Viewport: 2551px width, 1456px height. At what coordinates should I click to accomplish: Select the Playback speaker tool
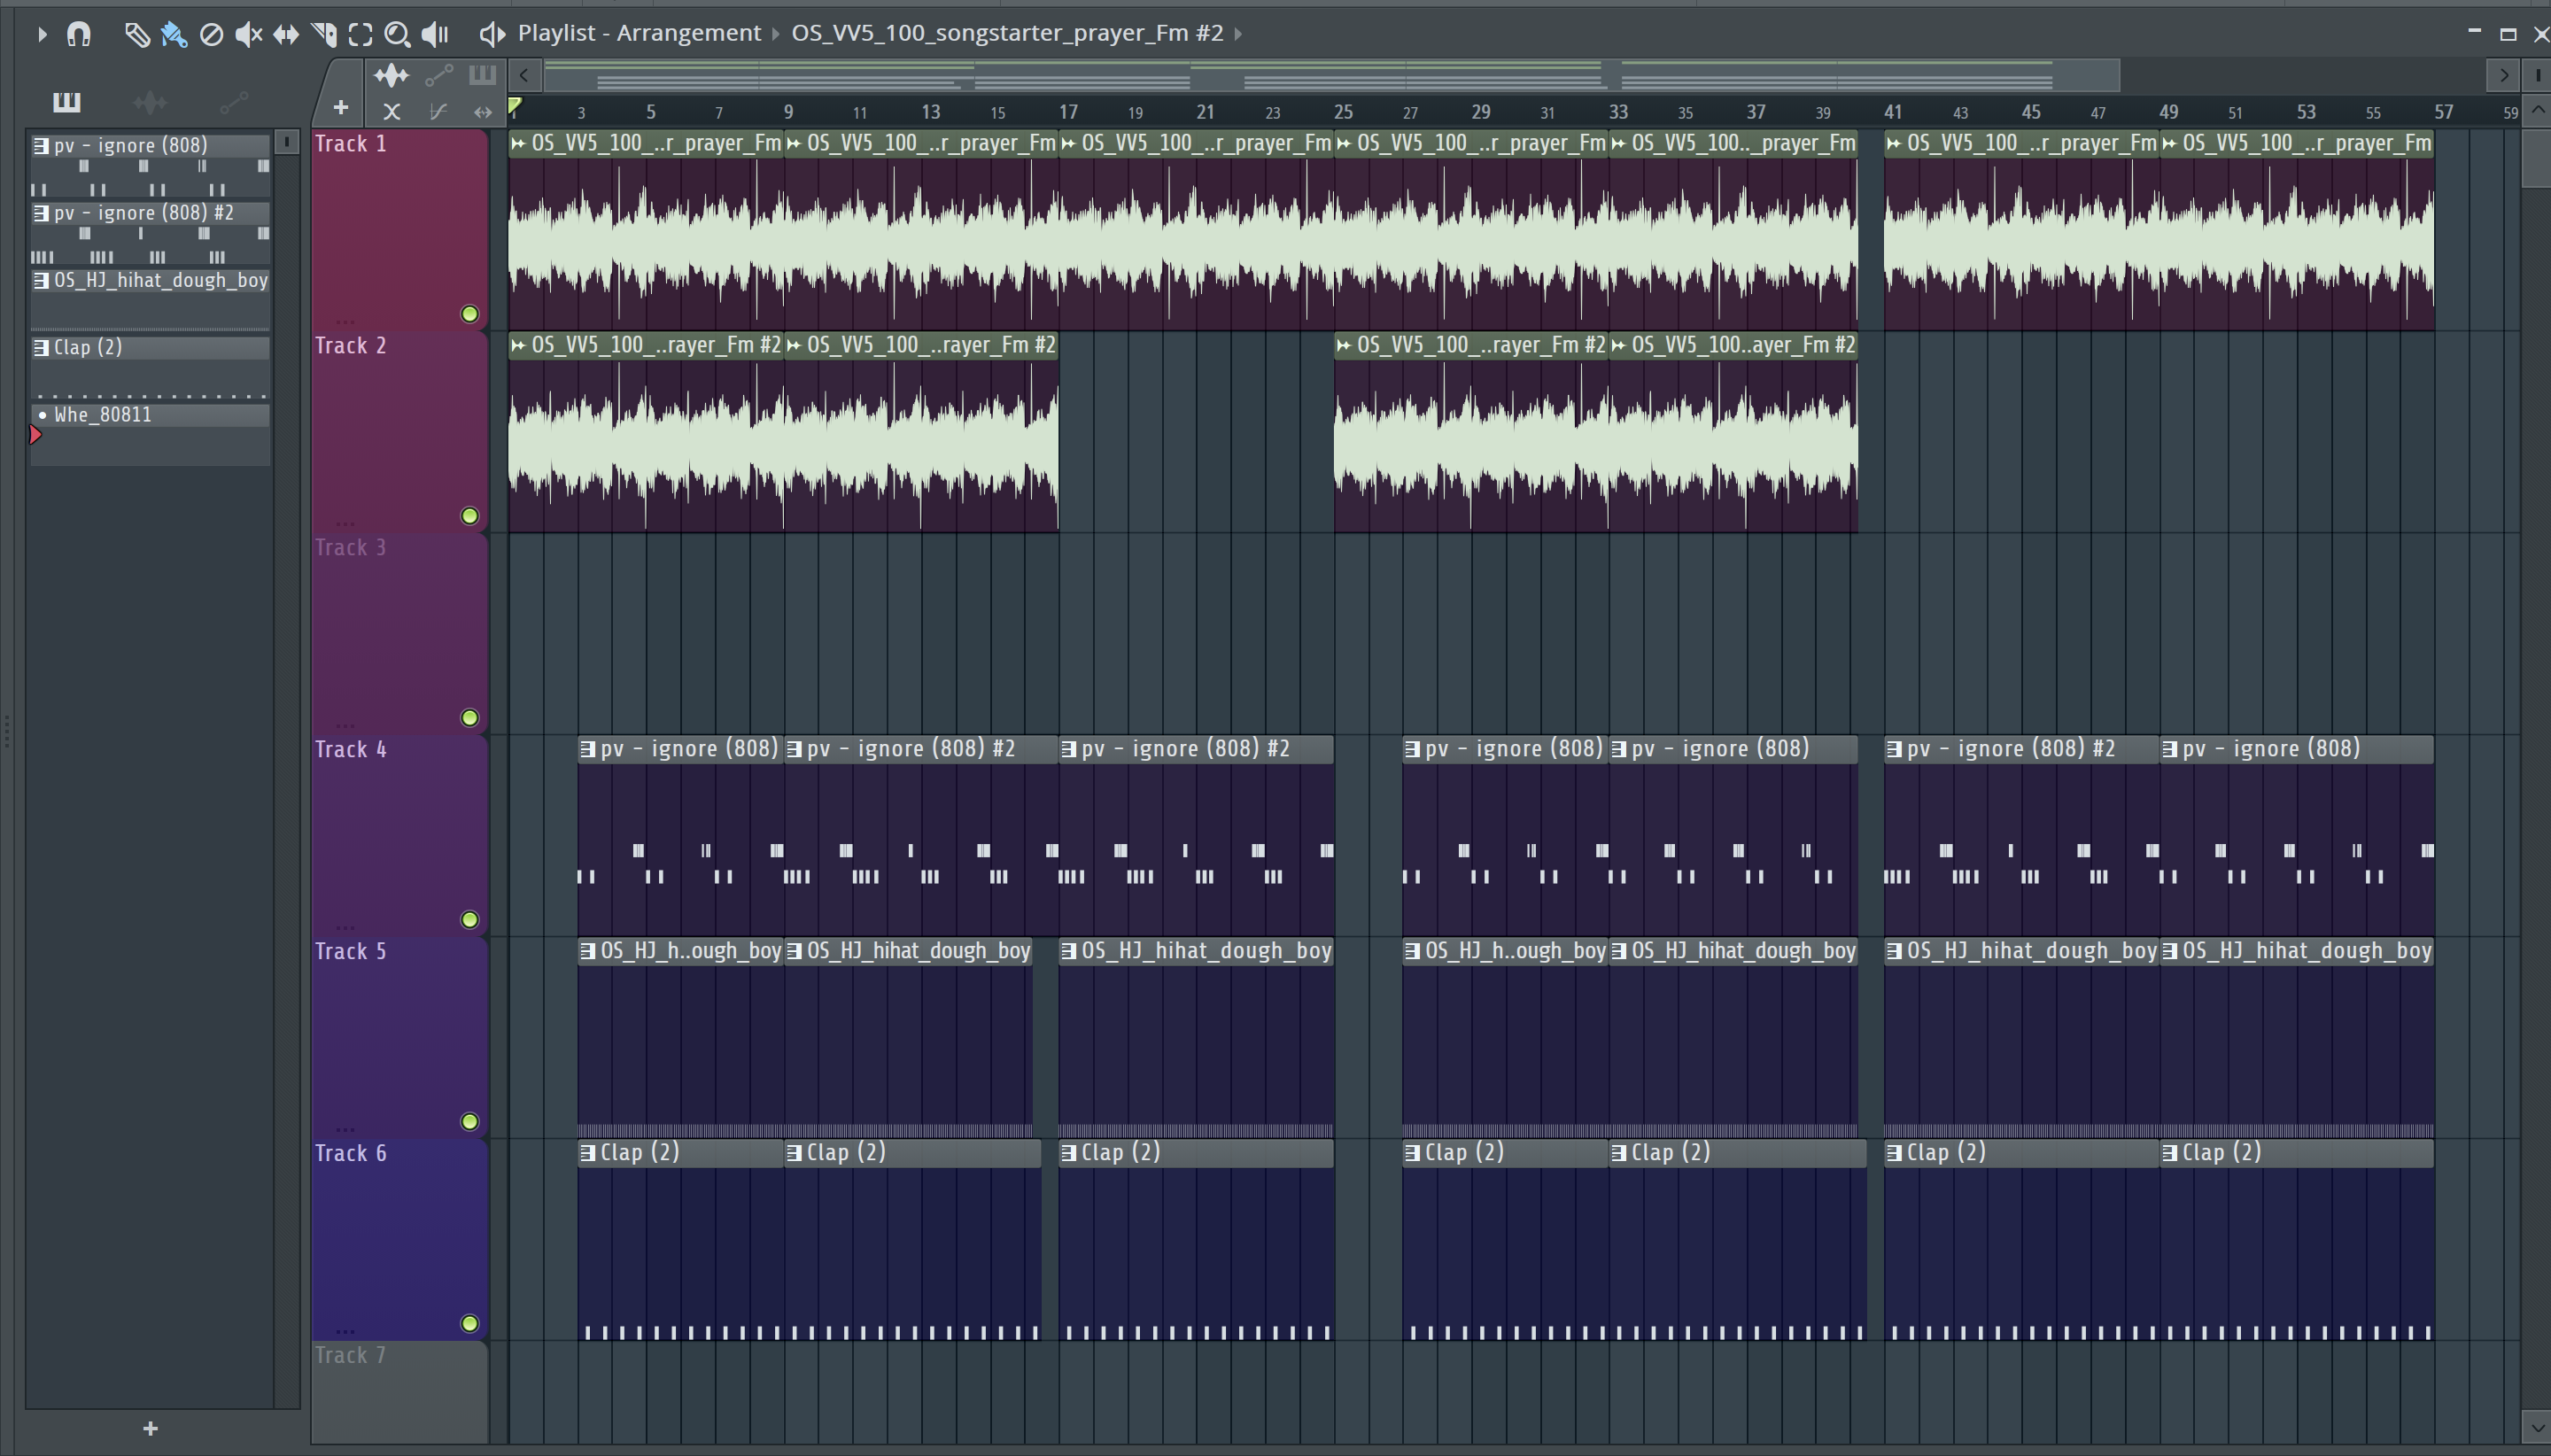click(435, 35)
